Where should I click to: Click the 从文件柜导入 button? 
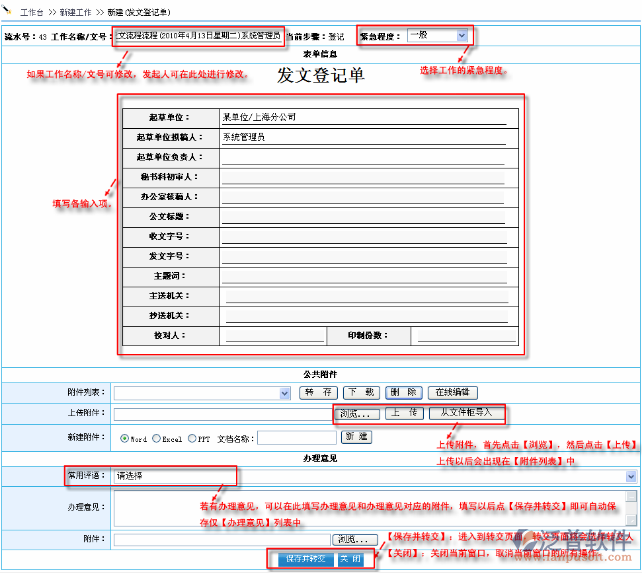pos(466,412)
